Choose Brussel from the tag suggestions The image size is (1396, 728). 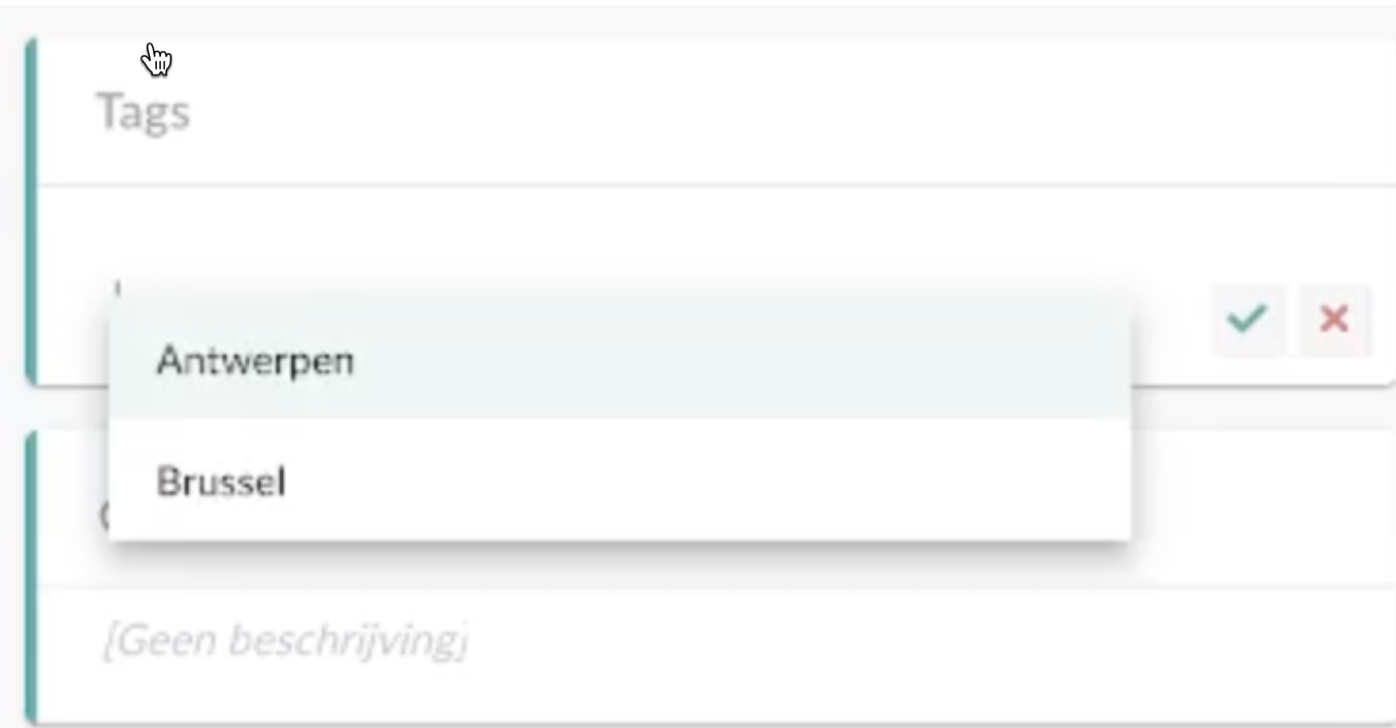[x=620, y=481]
